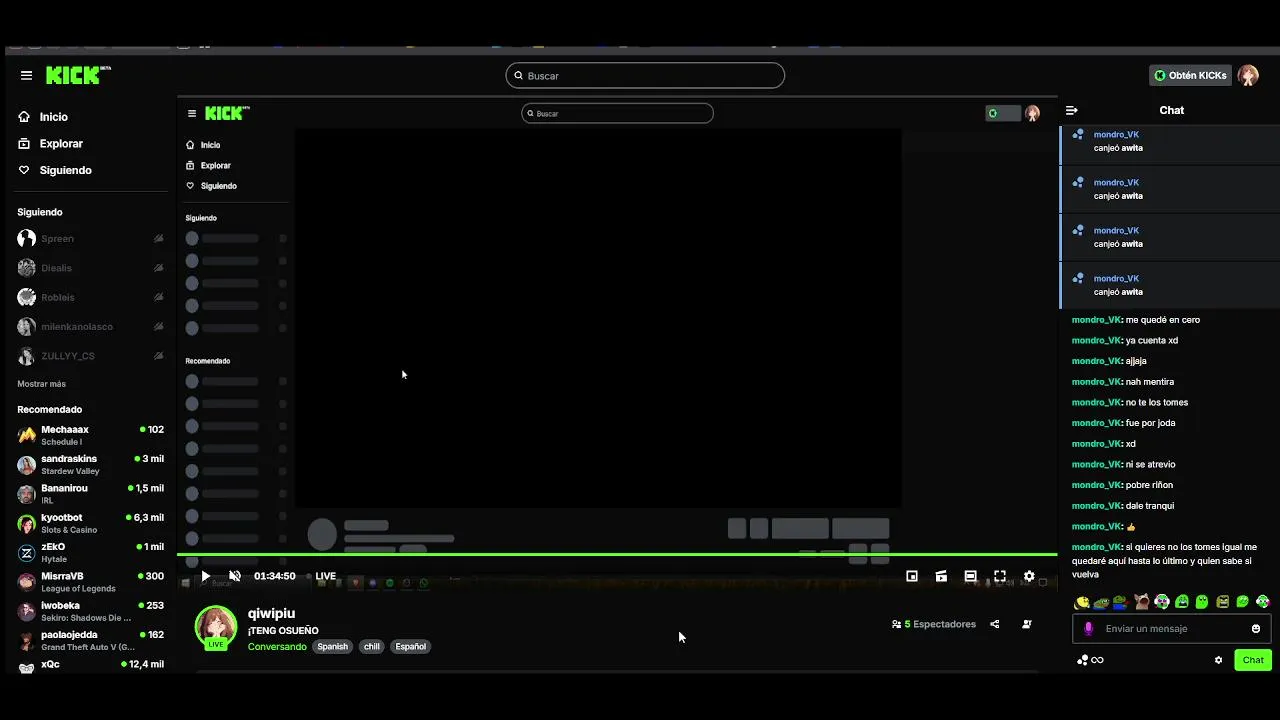Select the chill tag
Screen dimensions: 1280x720
(x=372, y=647)
